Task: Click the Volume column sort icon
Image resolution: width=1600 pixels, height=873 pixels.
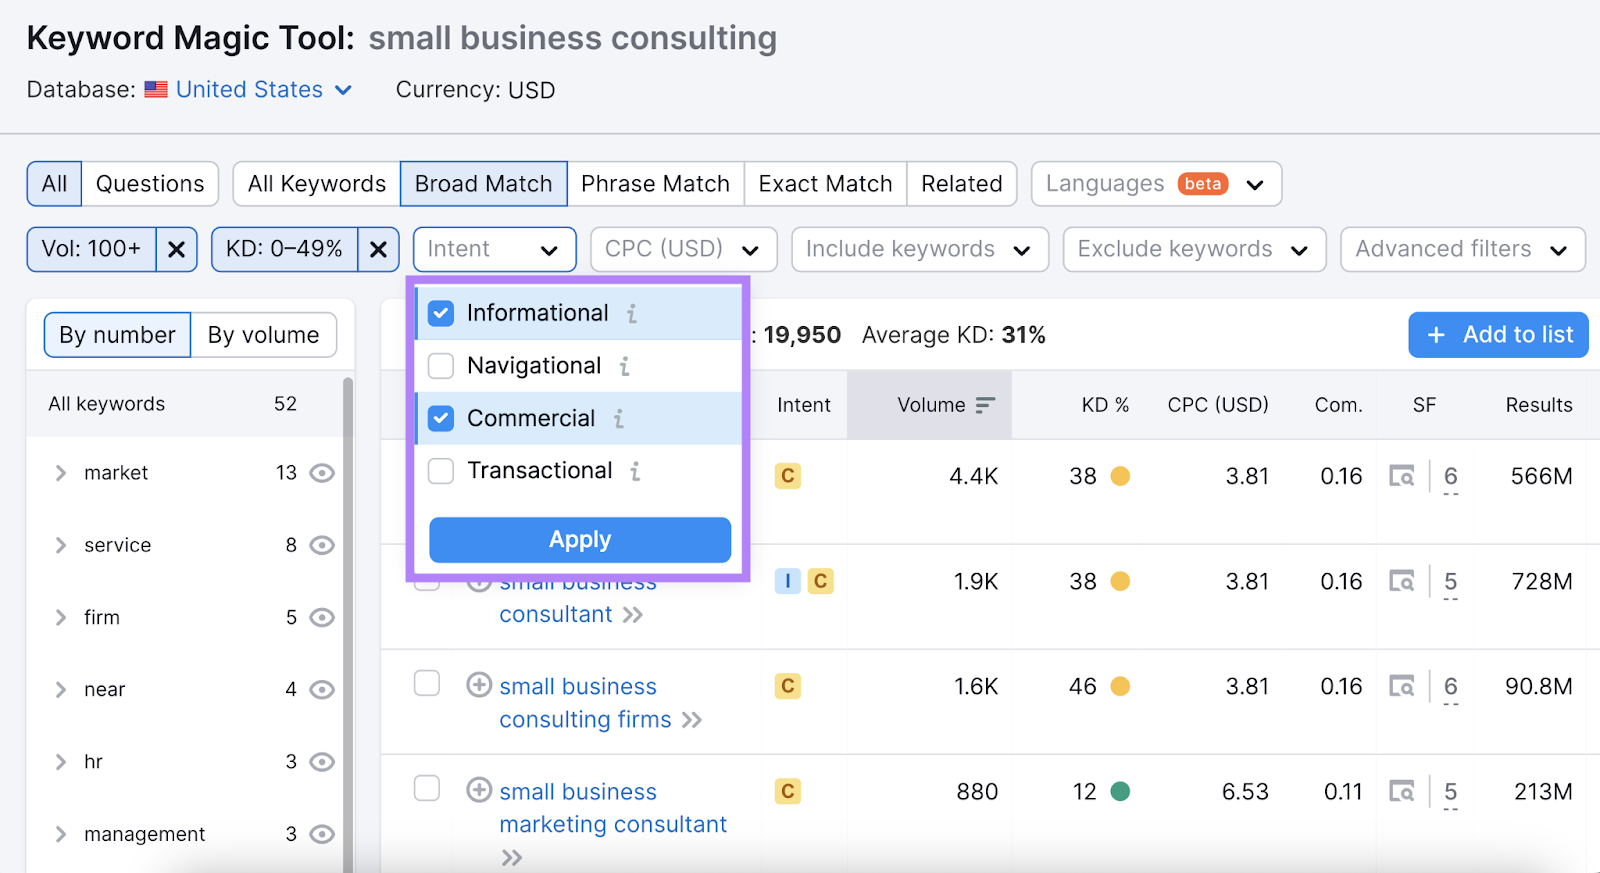Action: 986,405
